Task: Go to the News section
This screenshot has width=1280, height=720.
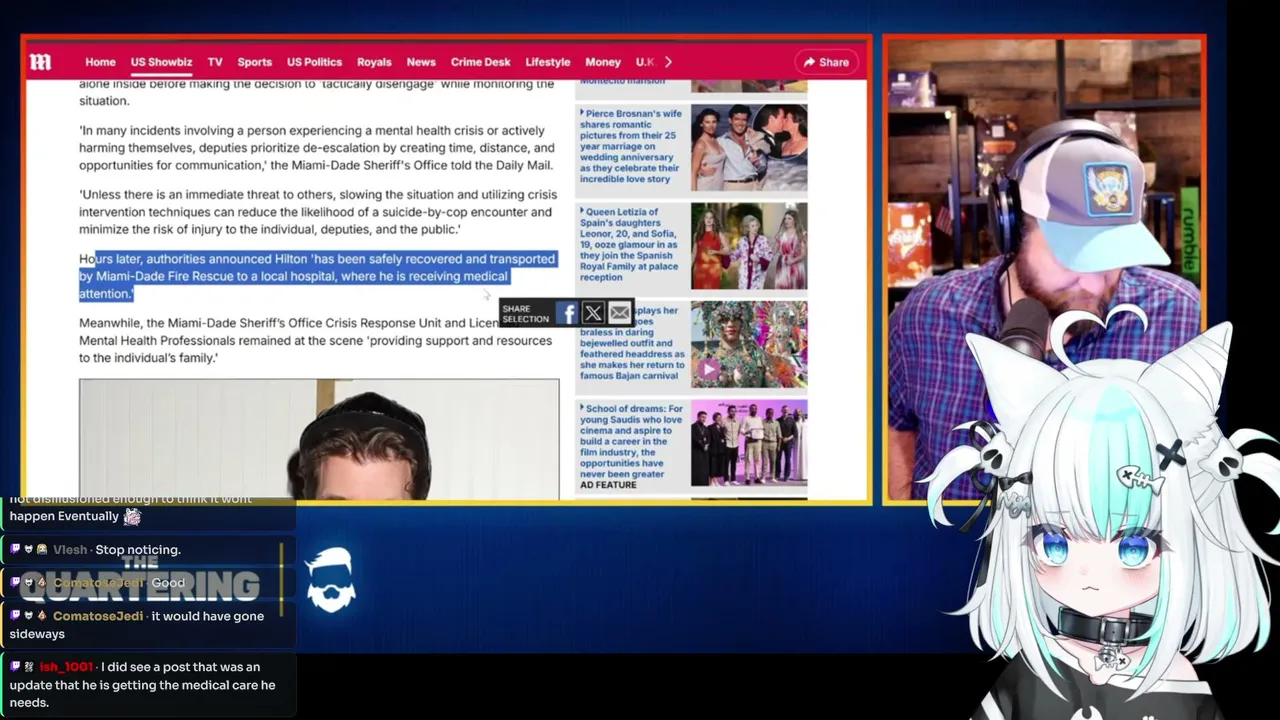Action: (x=421, y=62)
